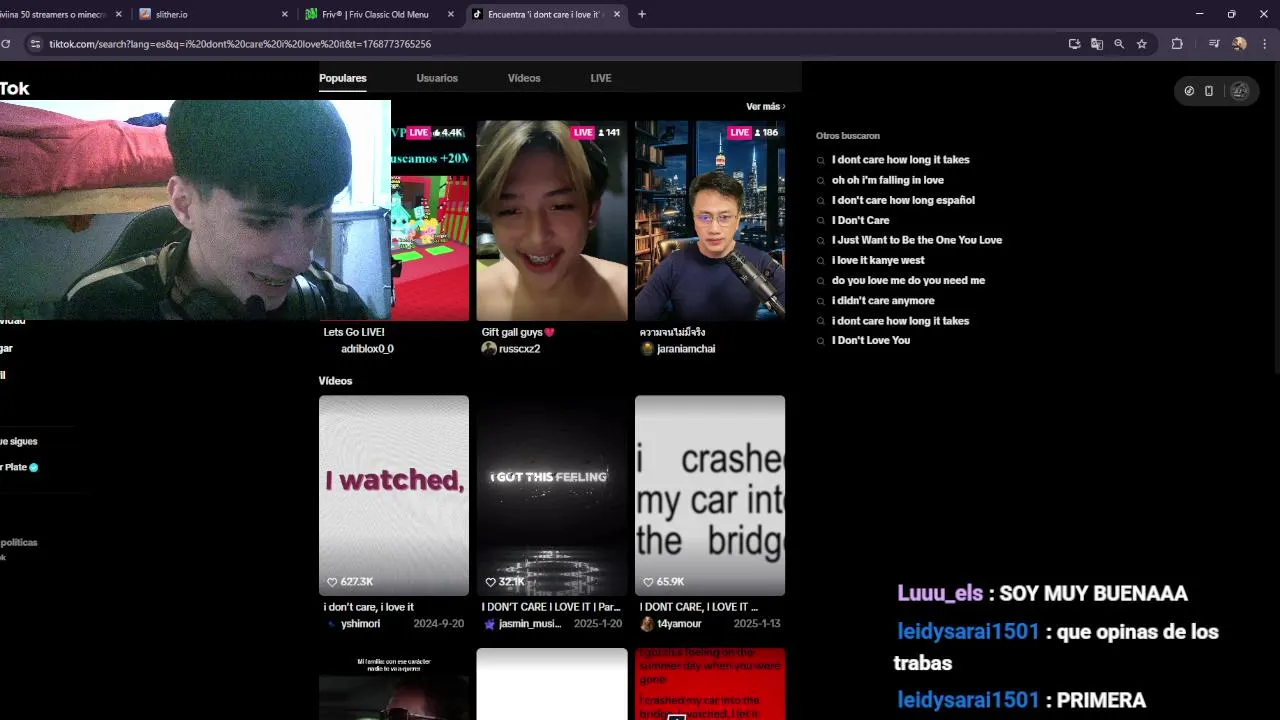The width and height of the screenshot is (1280, 720).
Task: Open the site information icon in address bar
Action: [35, 44]
